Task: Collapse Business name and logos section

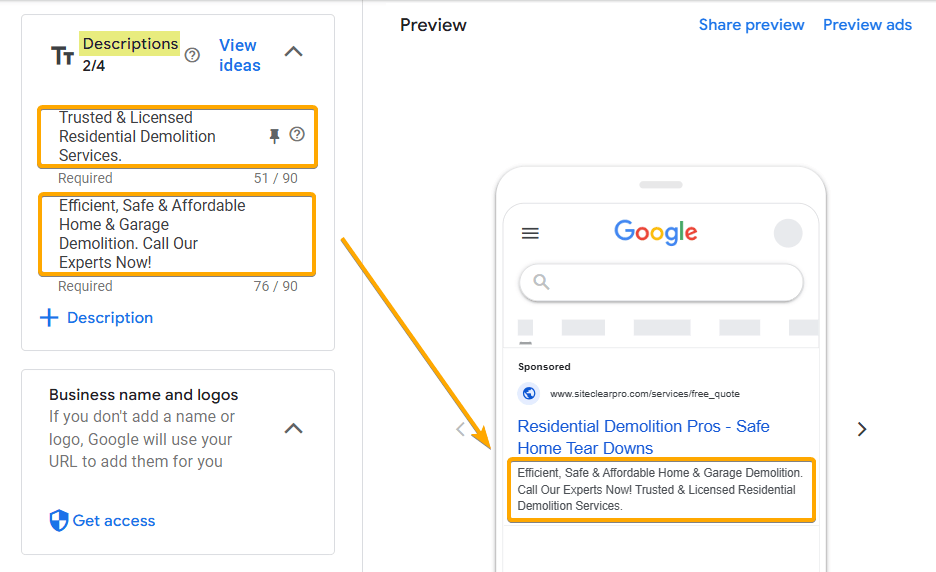Action: (x=293, y=428)
